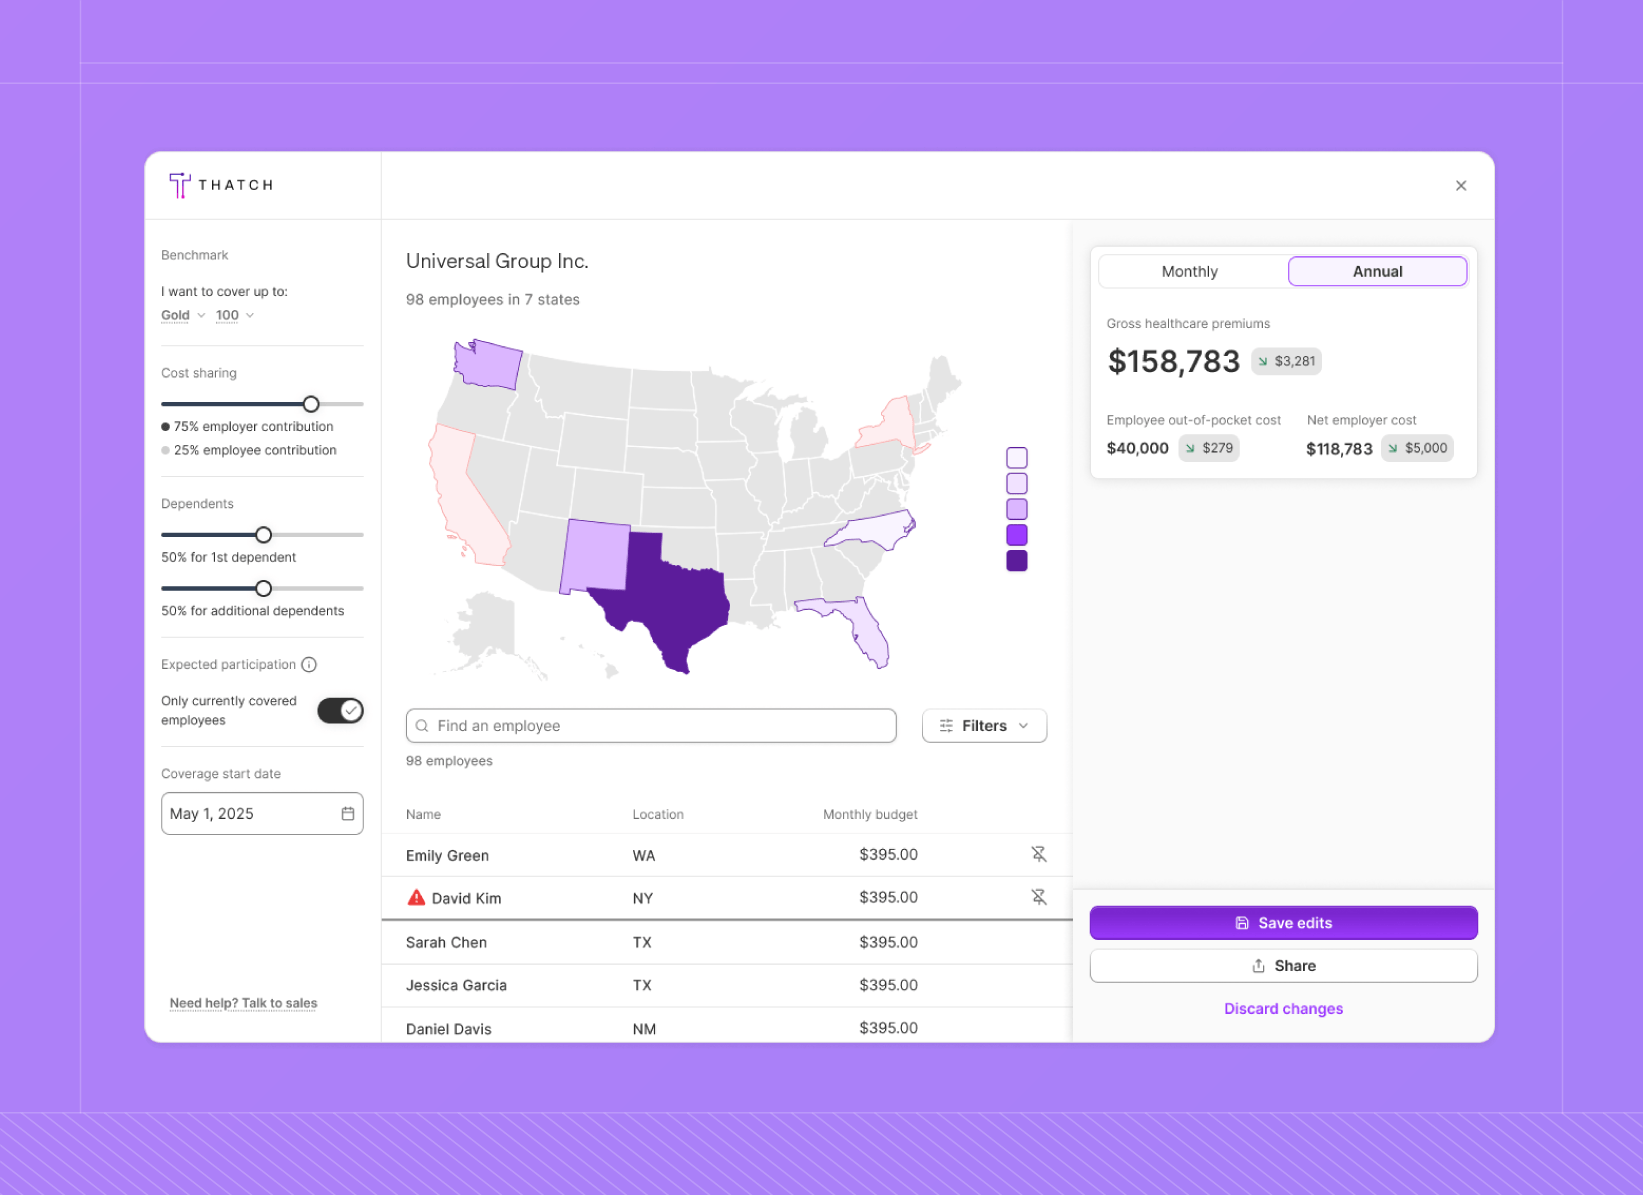
Task: Open the calendar icon in coverage date field
Action: 348,814
